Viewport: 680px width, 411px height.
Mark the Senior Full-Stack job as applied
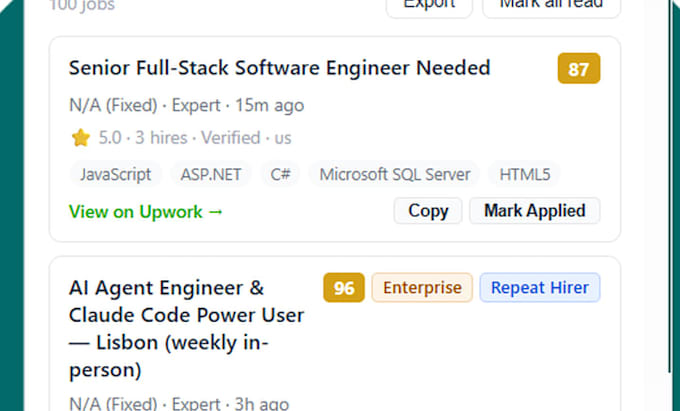click(x=535, y=211)
